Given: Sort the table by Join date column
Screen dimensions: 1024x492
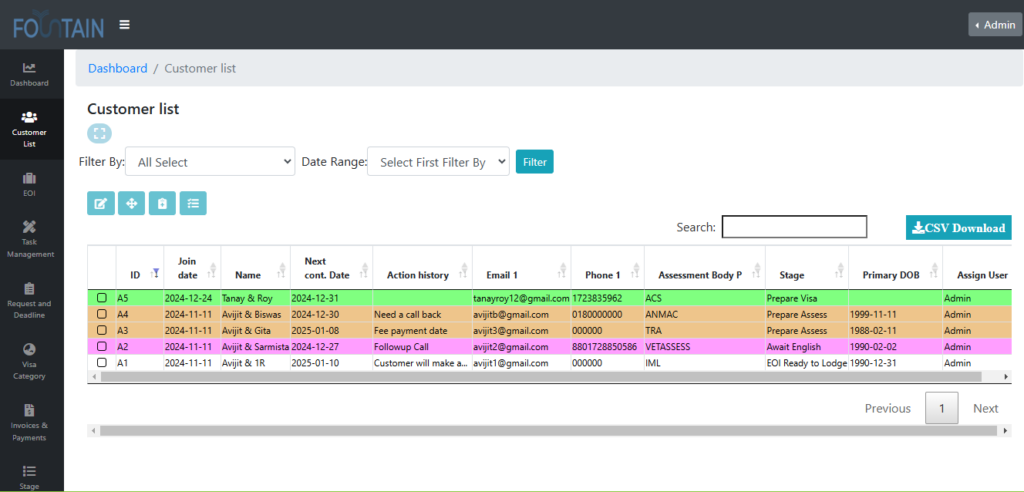Looking at the screenshot, I should click(187, 268).
